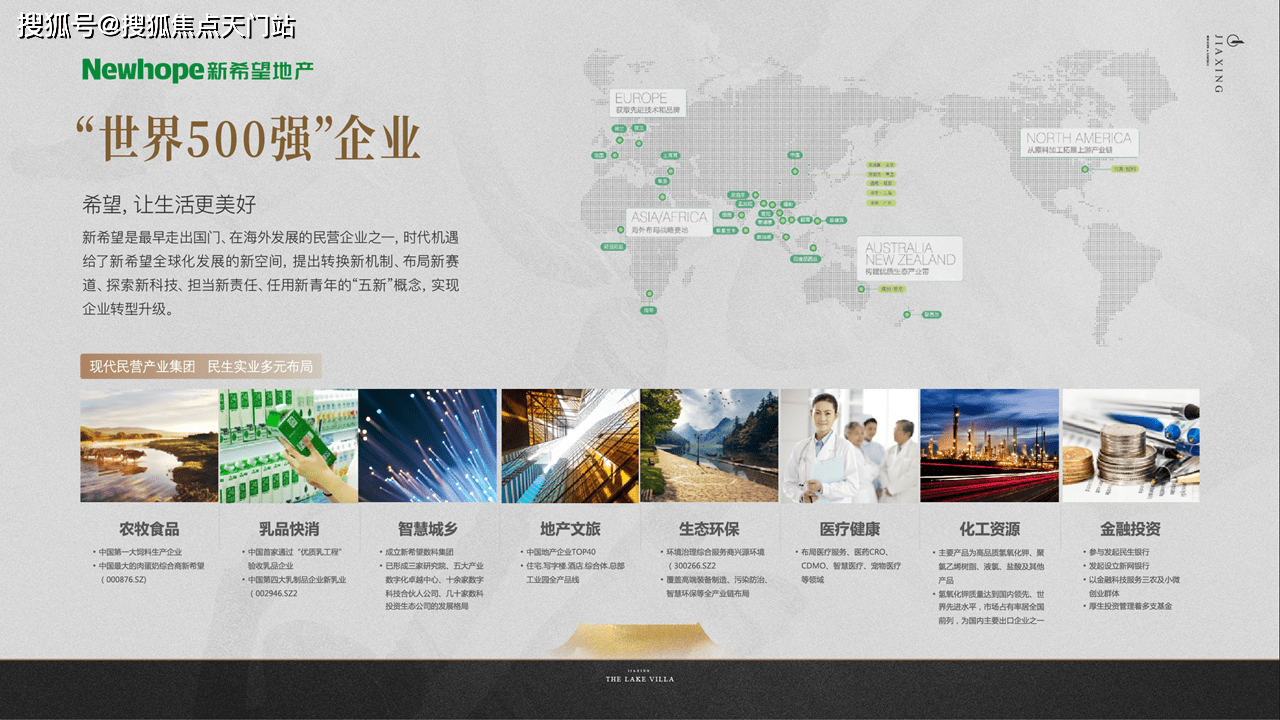The width and height of the screenshot is (1280, 720).
Task: Click the NORTH AMERICA map label
Action: [1079, 143]
